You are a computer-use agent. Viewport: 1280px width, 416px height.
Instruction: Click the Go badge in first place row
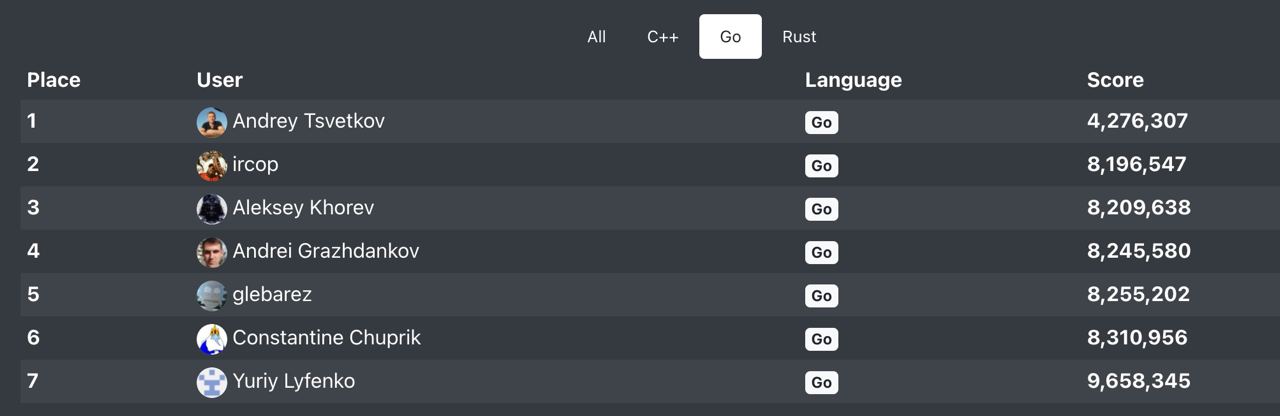point(821,122)
